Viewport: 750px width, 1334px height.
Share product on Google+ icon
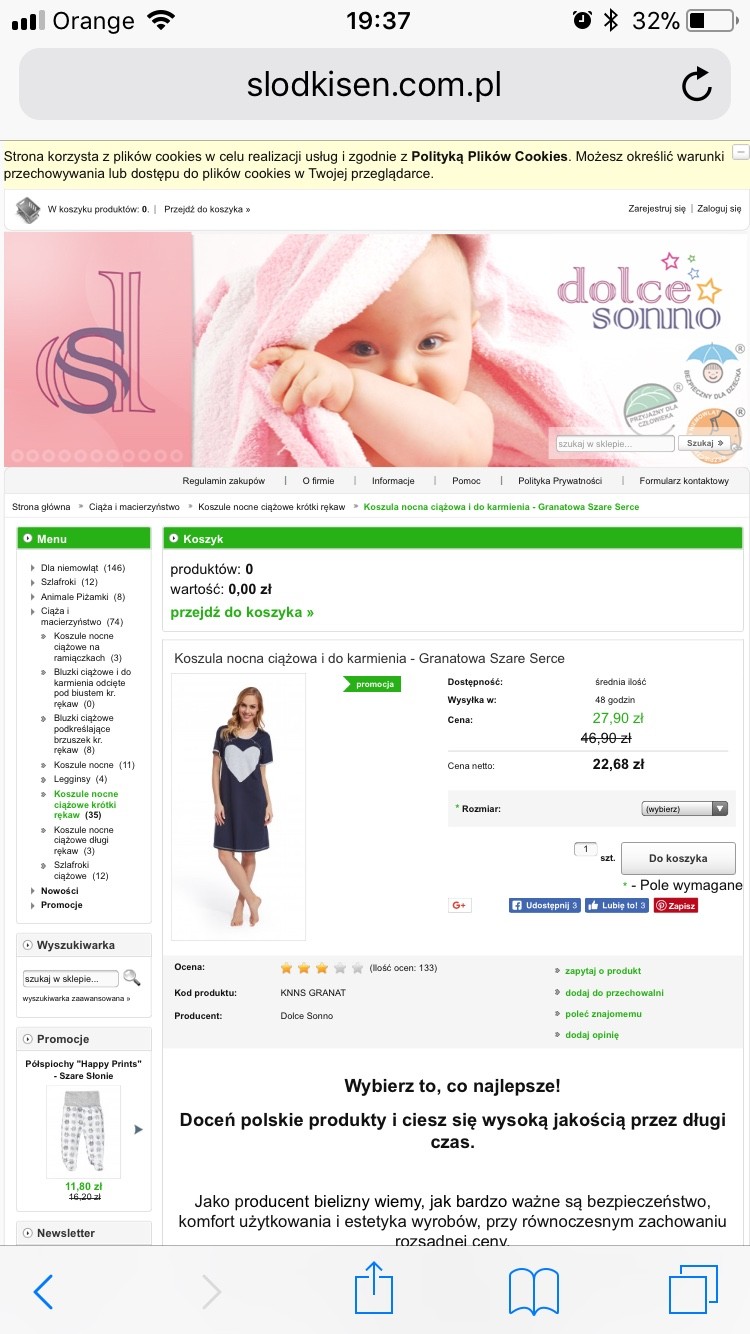pyautogui.click(x=460, y=905)
